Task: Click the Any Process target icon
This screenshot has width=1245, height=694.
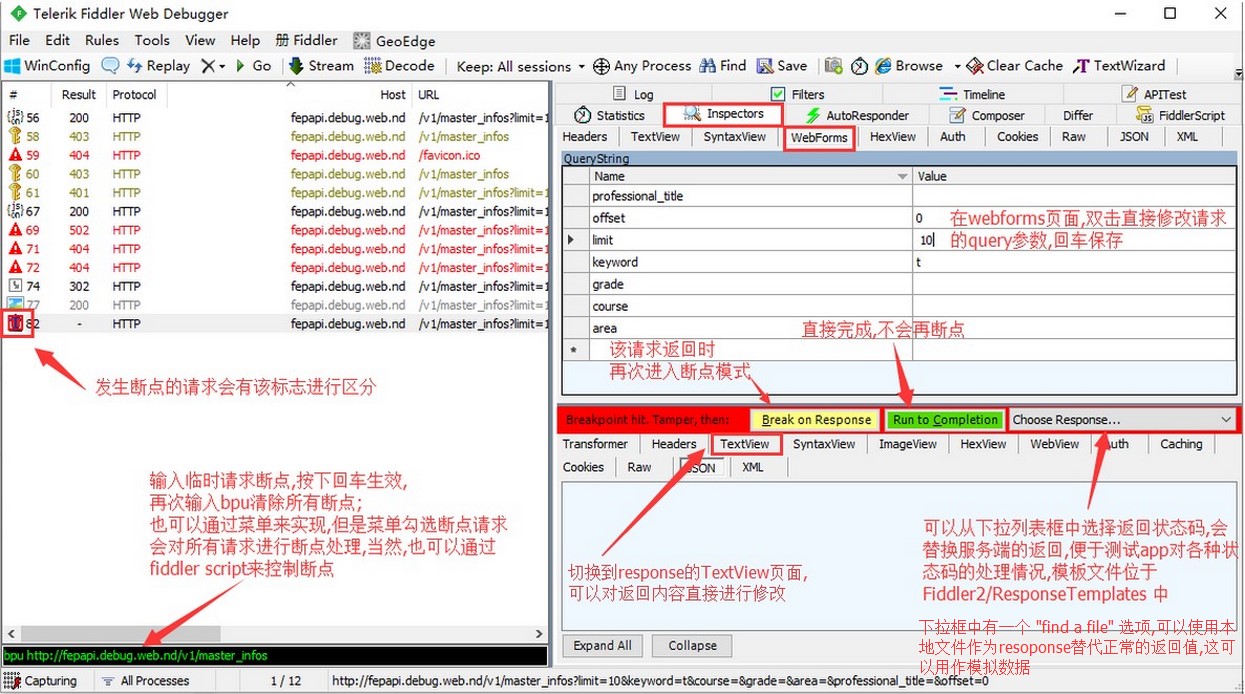Action: tap(601, 66)
